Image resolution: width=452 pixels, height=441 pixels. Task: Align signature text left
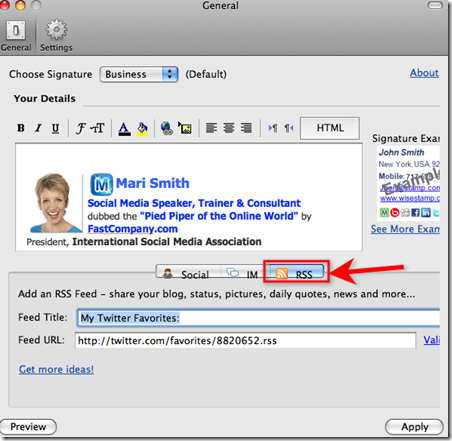click(211, 128)
